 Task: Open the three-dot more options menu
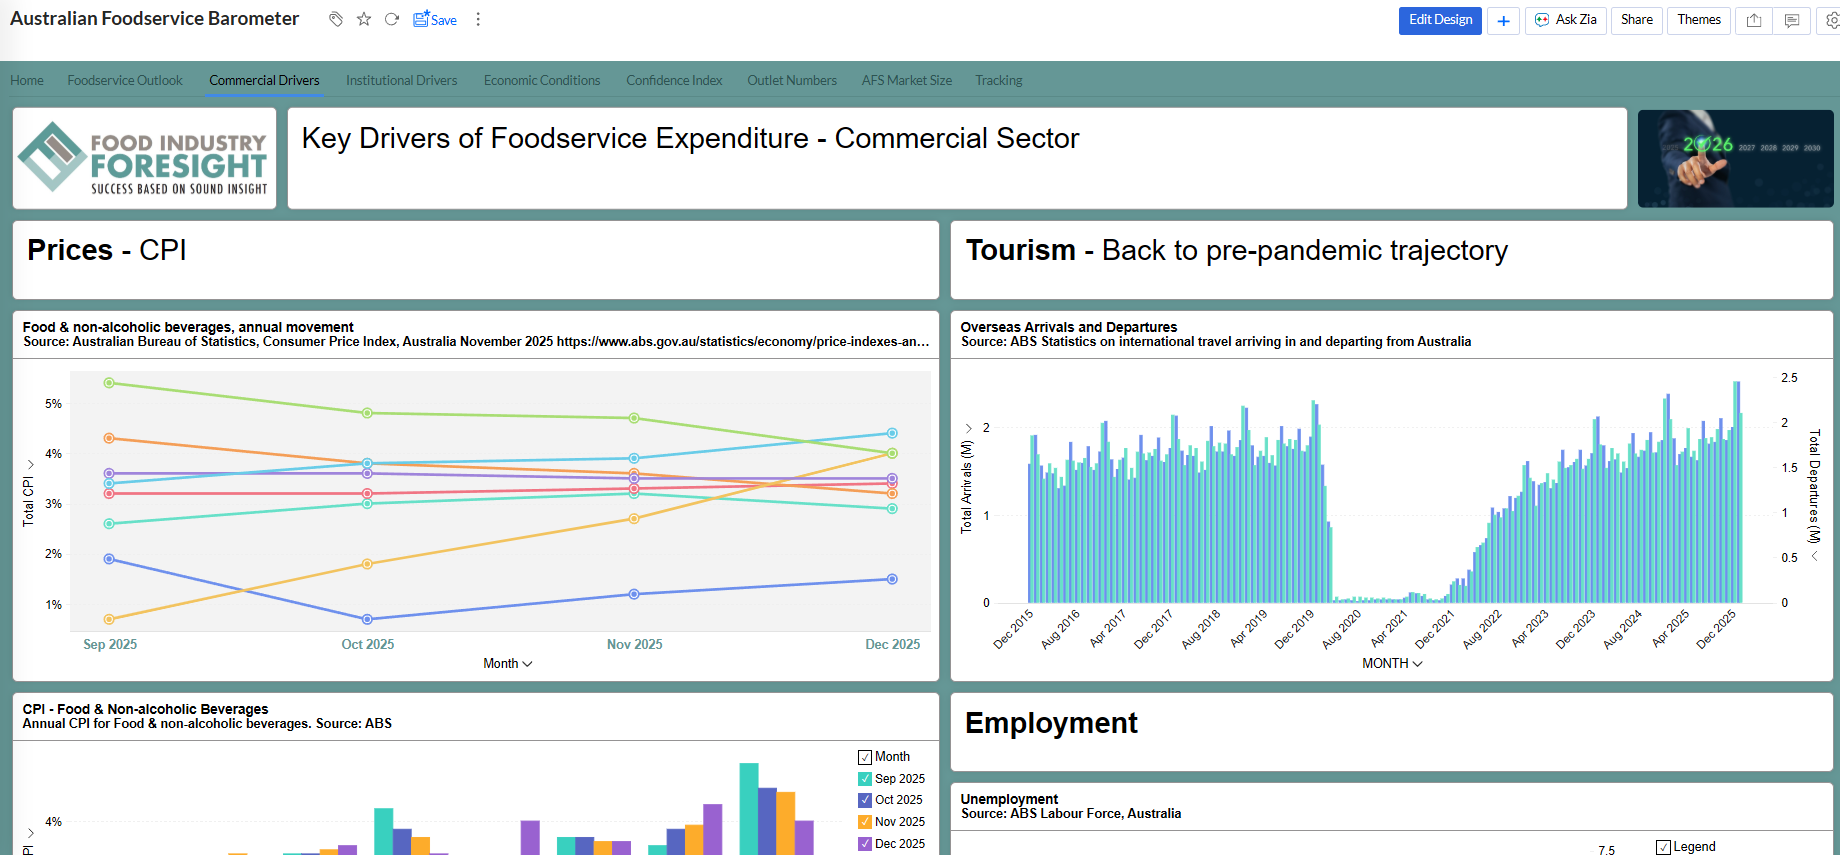(478, 19)
